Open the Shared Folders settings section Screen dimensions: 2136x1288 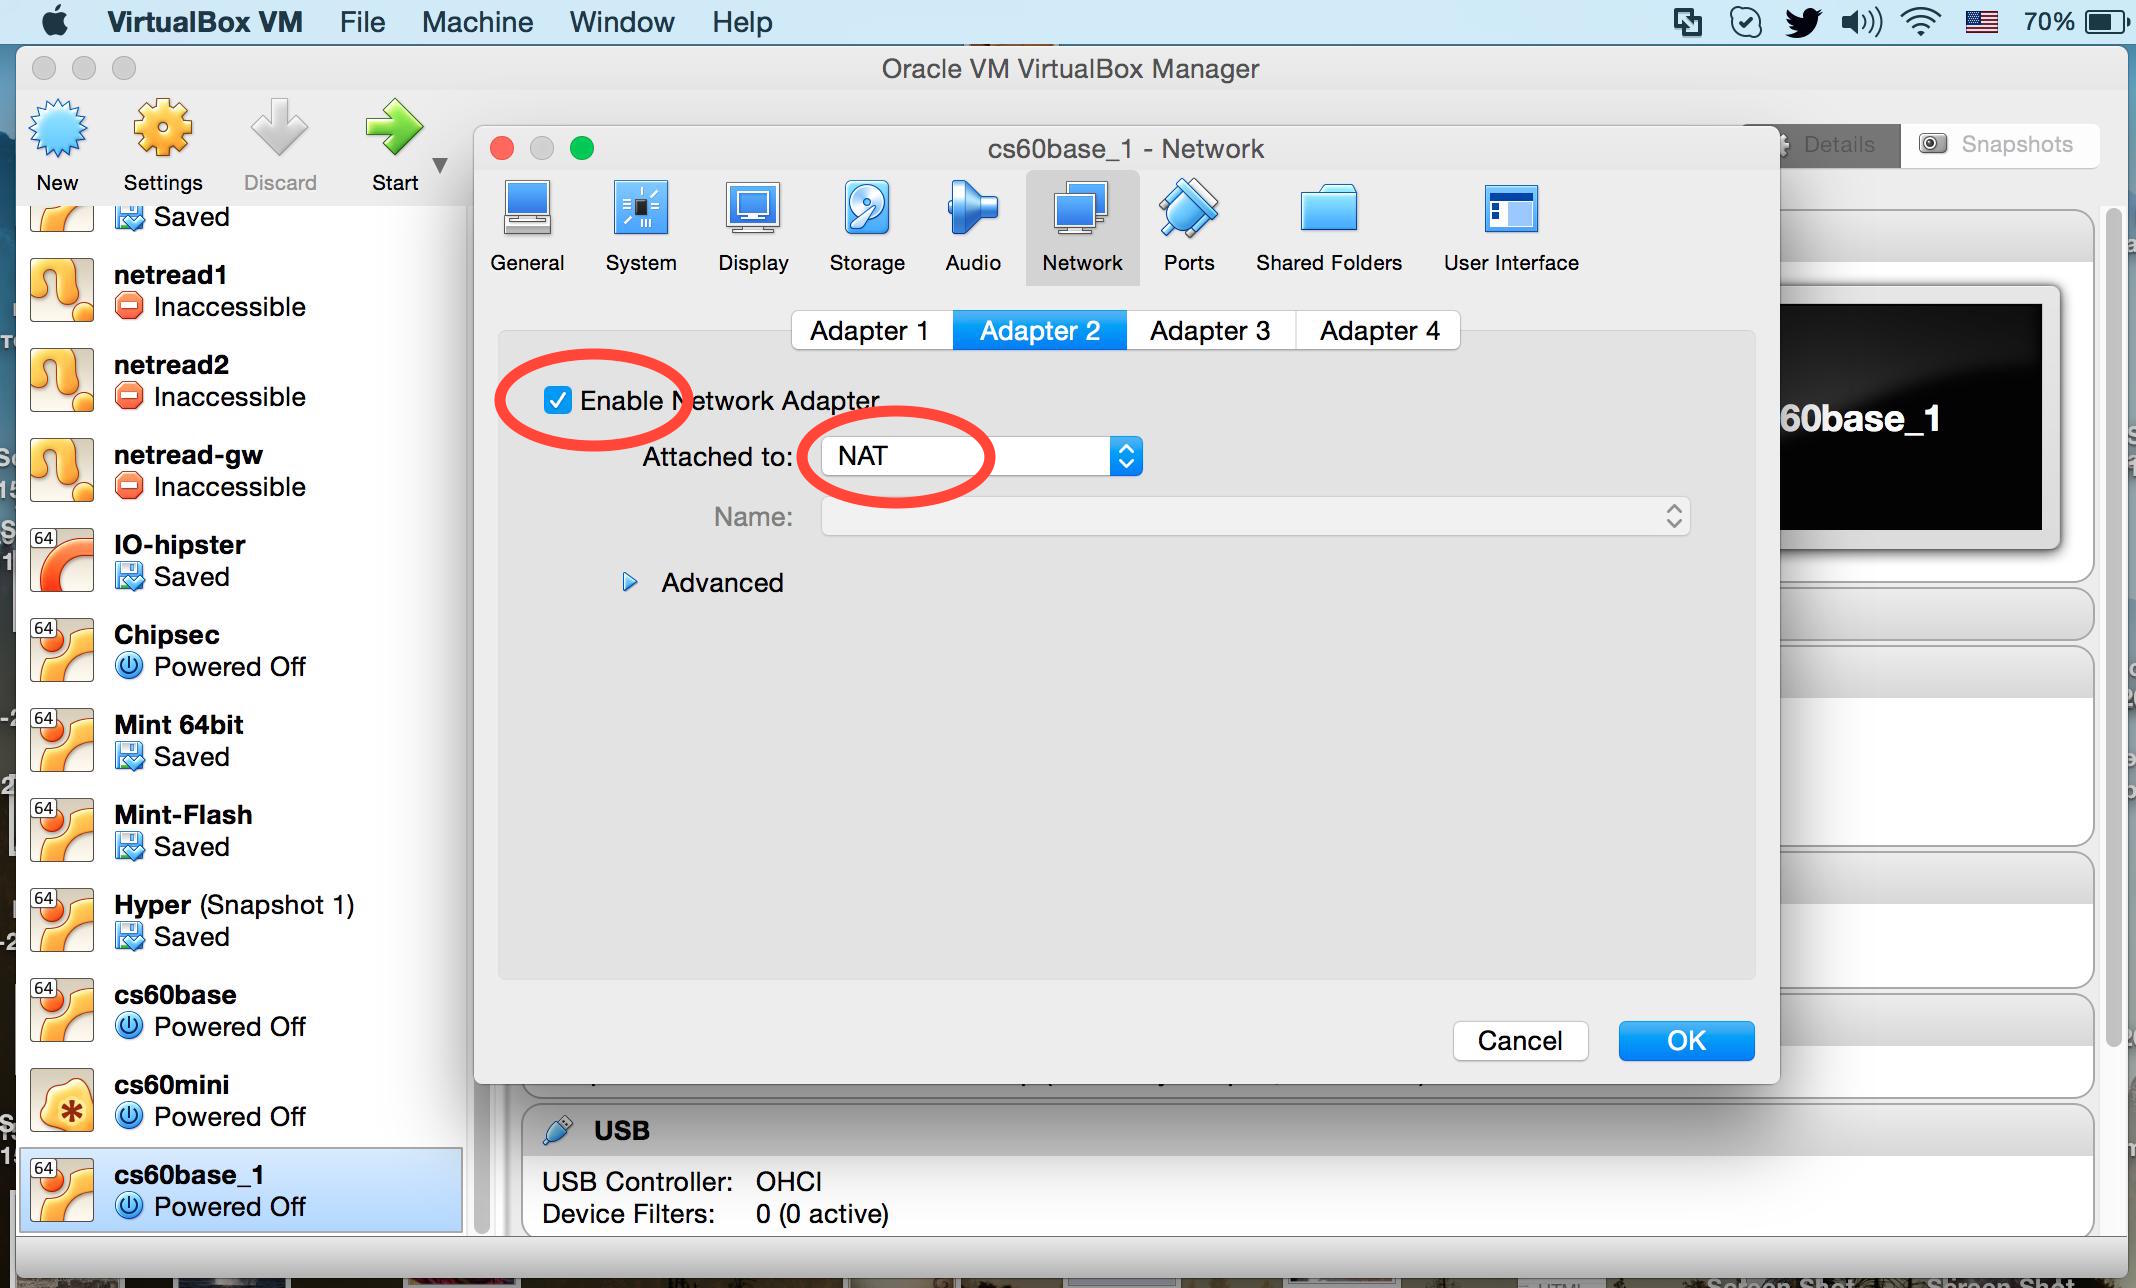pos(1329,227)
